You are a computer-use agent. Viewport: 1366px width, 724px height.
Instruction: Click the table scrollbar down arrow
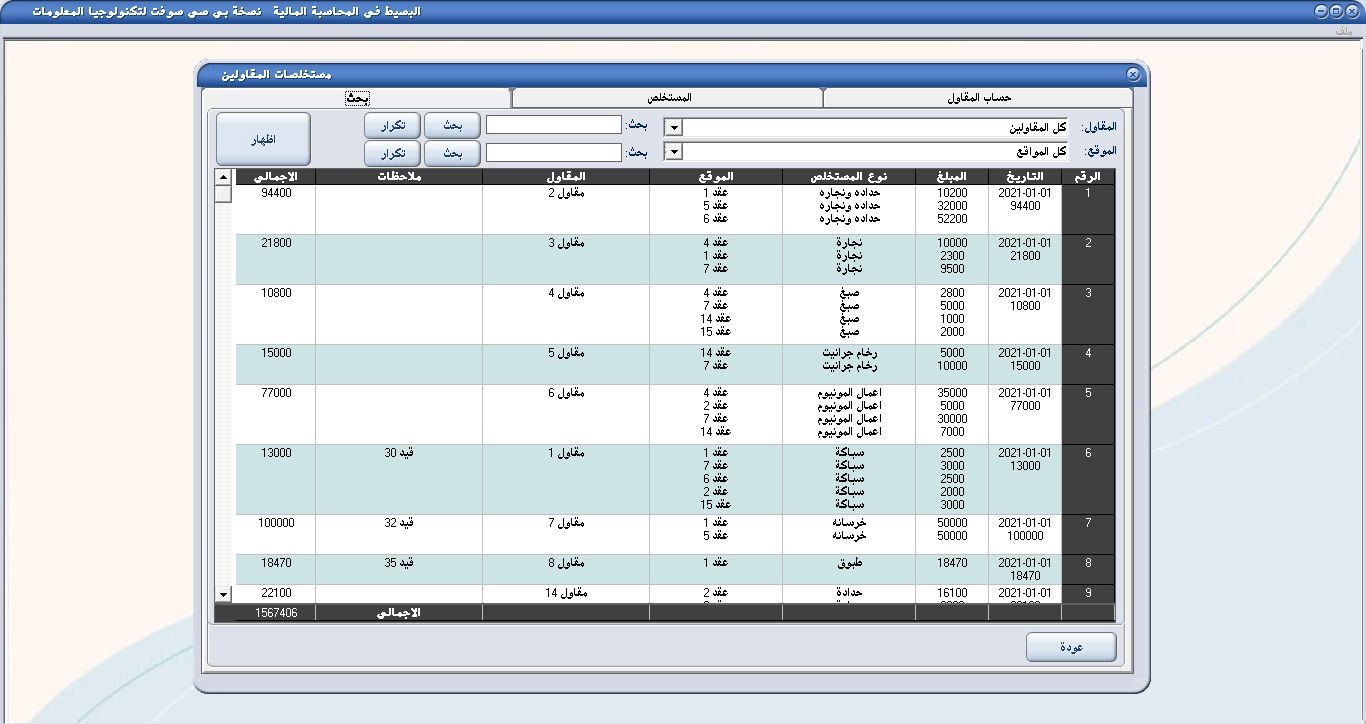pos(223,594)
